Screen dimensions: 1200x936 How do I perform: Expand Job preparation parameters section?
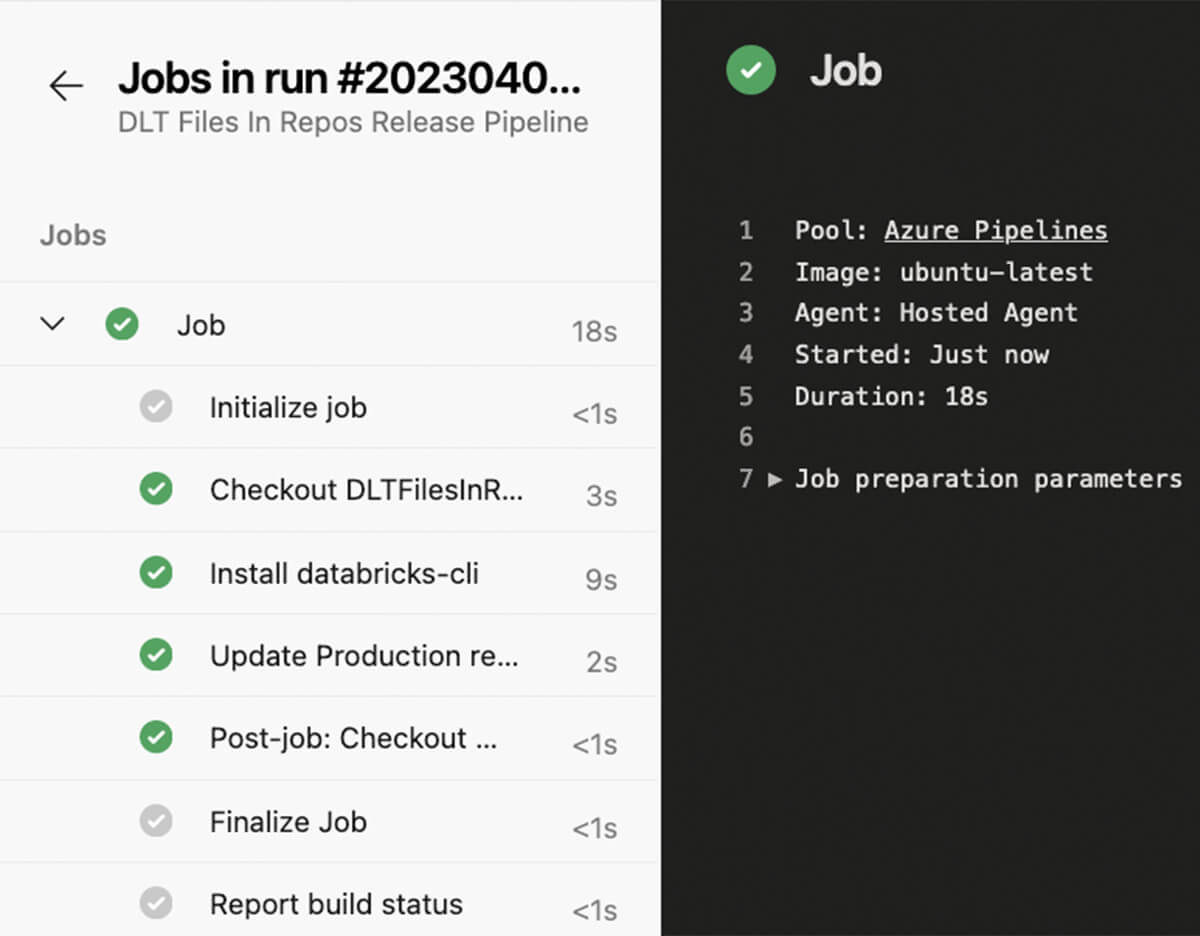pyautogui.click(x=775, y=479)
